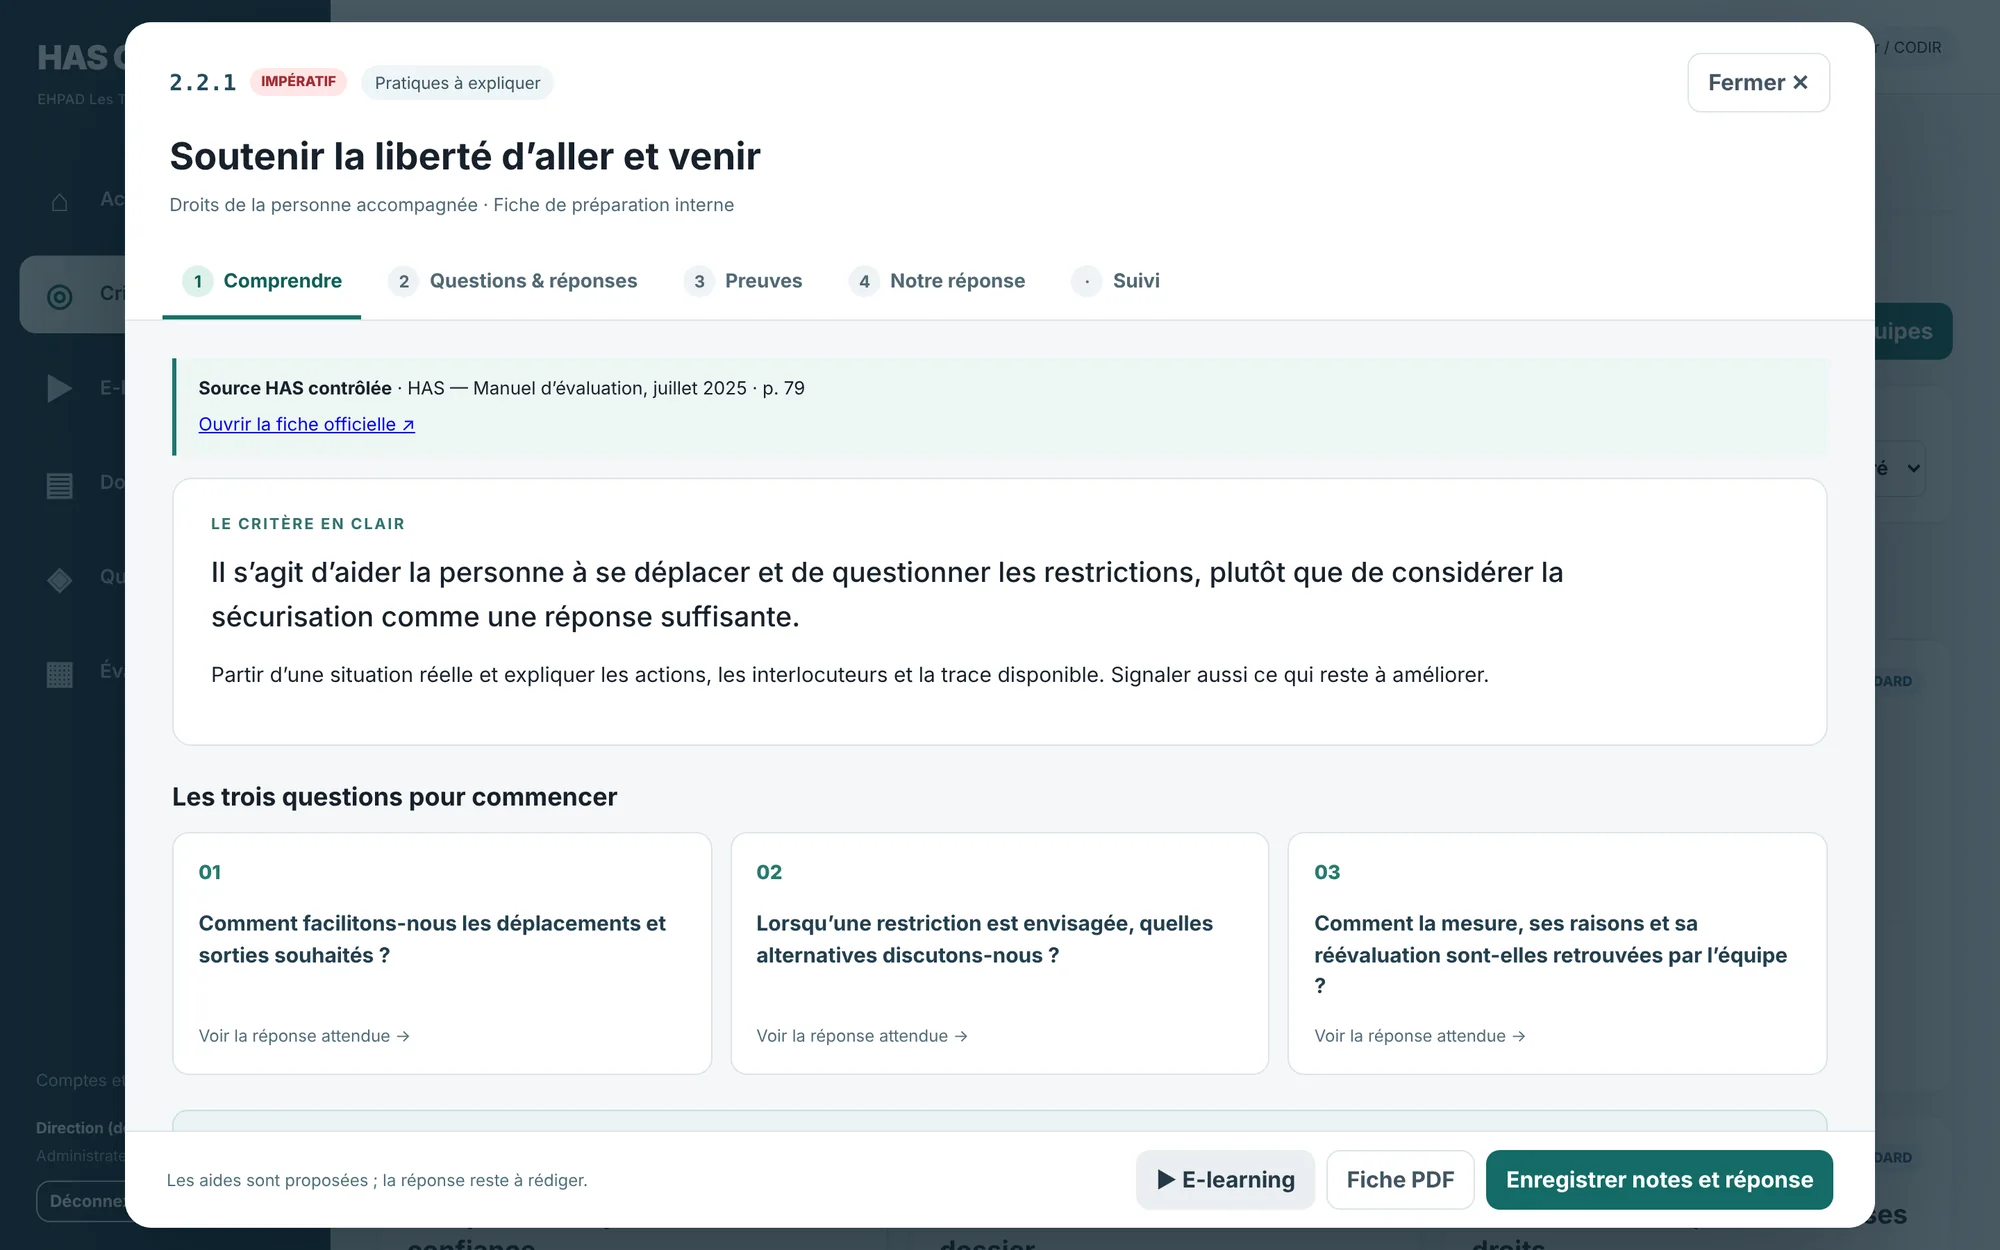This screenshot has height=1250, width=2000.
Task: Select the Suivi tab
Action: click(x=1116, y=281)
